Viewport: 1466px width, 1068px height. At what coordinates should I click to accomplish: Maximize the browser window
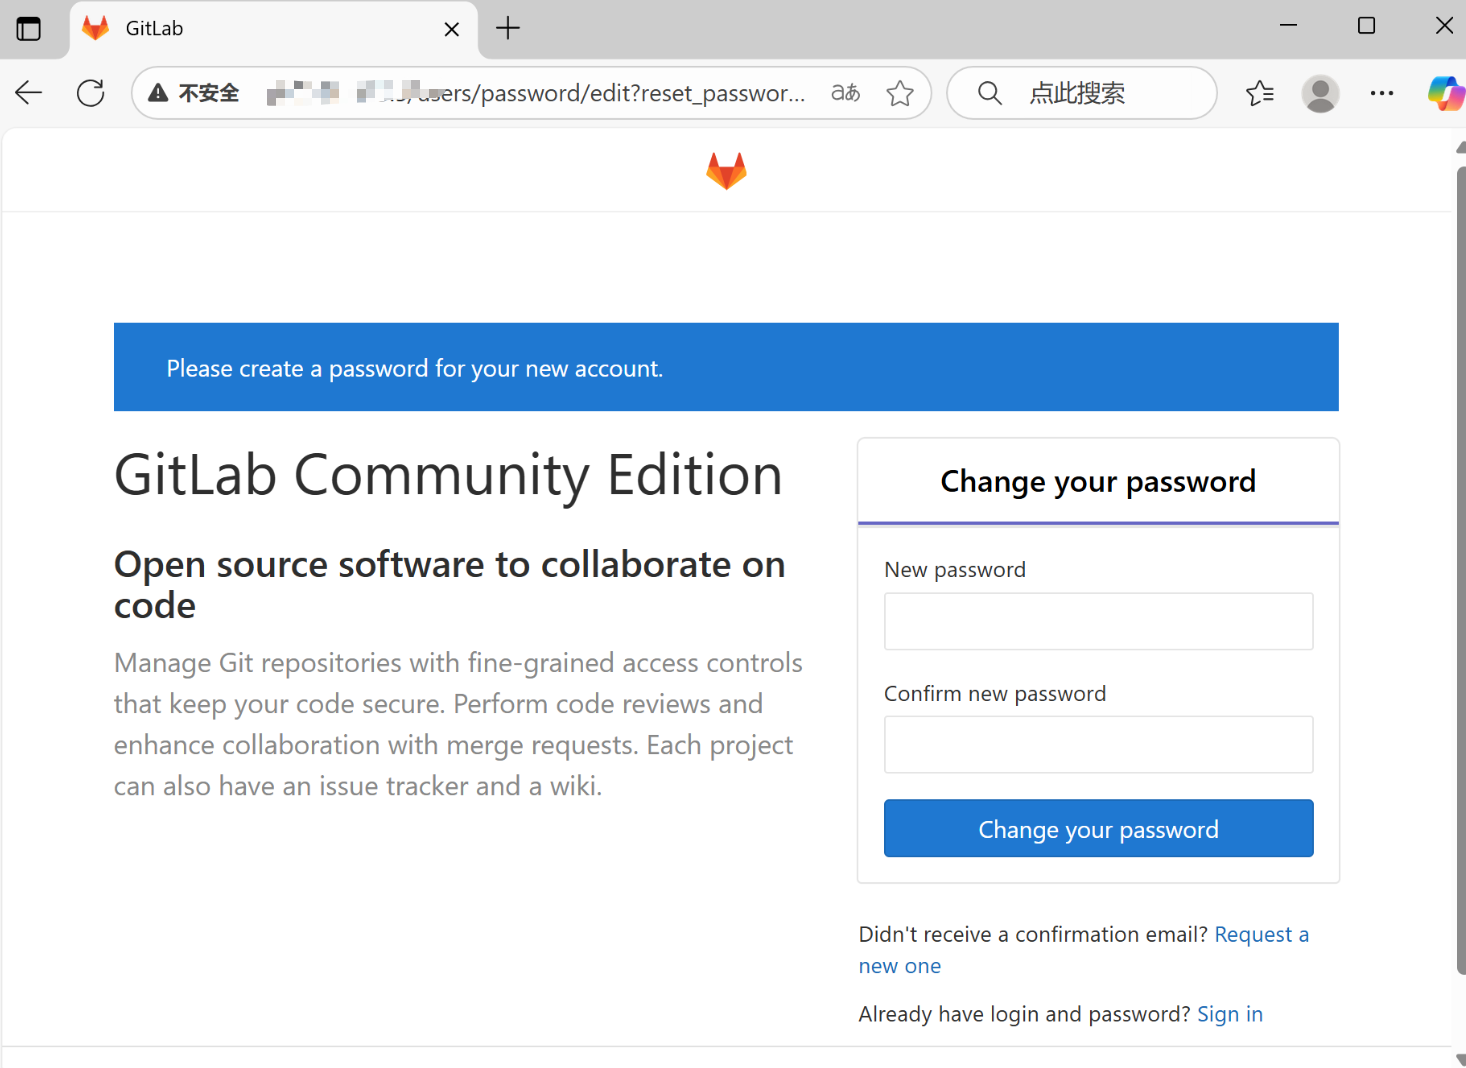point(1366,26)
